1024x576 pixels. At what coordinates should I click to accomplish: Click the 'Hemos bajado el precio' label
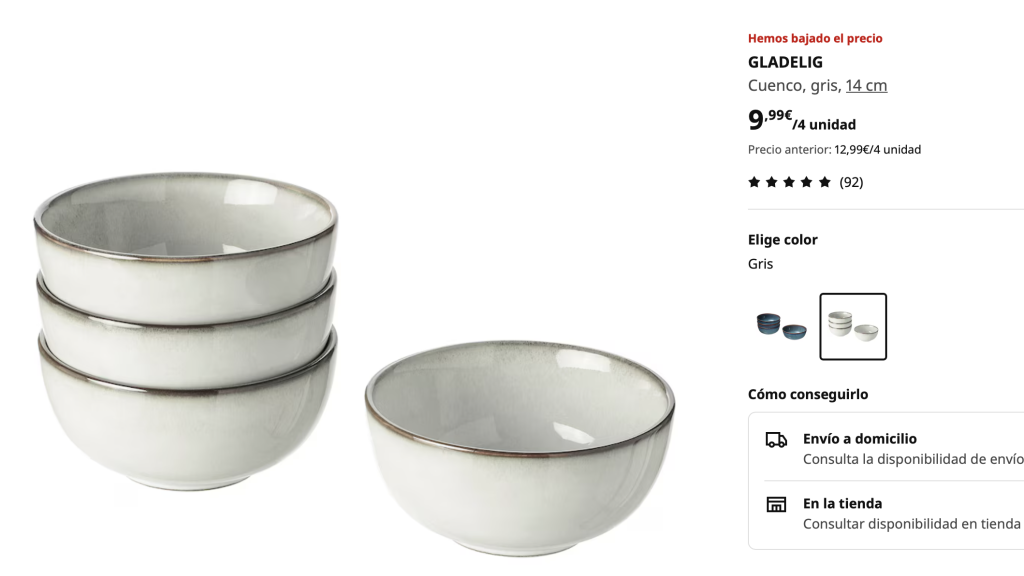point(815,39)
